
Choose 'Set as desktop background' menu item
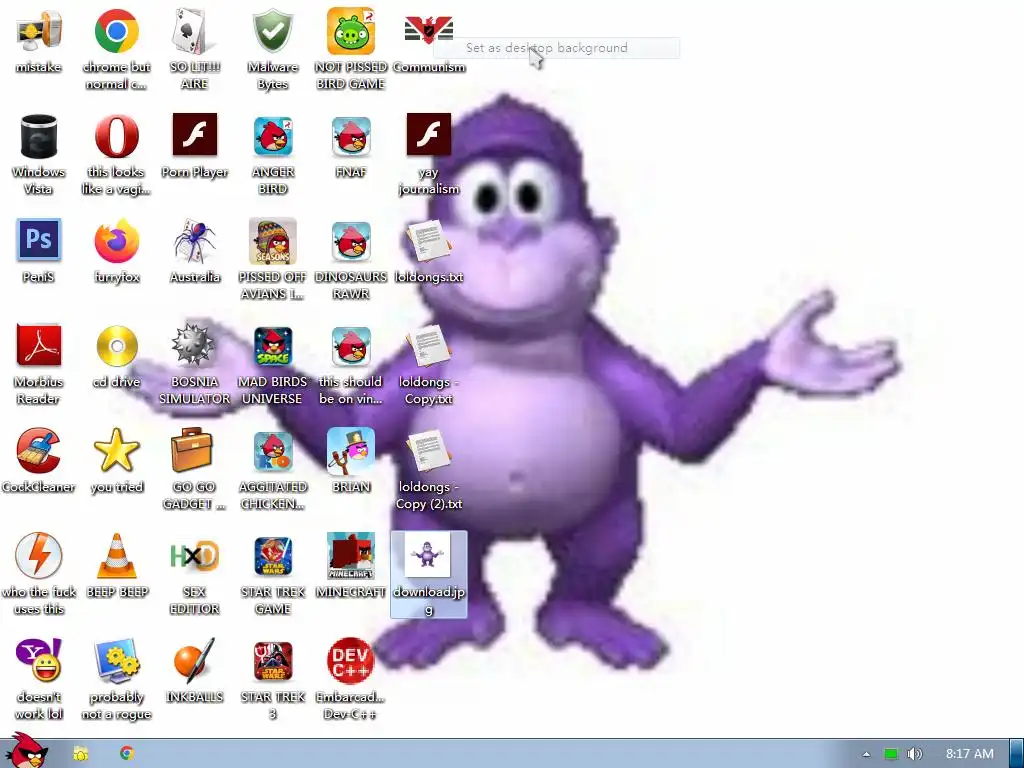556,48
